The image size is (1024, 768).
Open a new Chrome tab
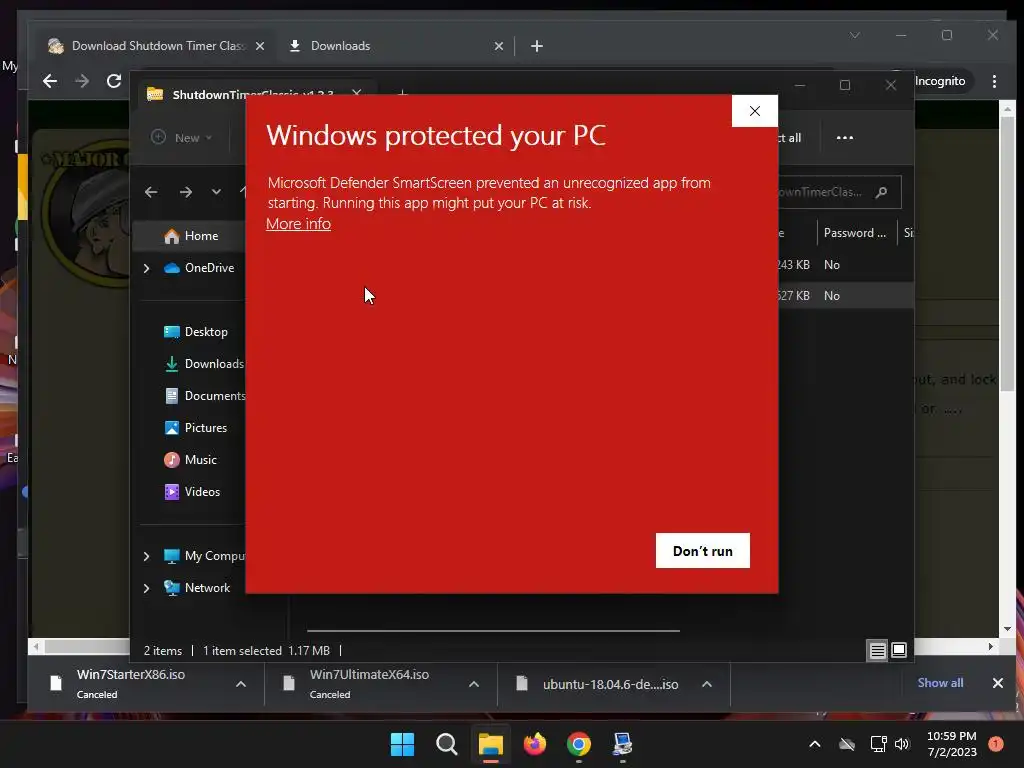pos(537,46)
